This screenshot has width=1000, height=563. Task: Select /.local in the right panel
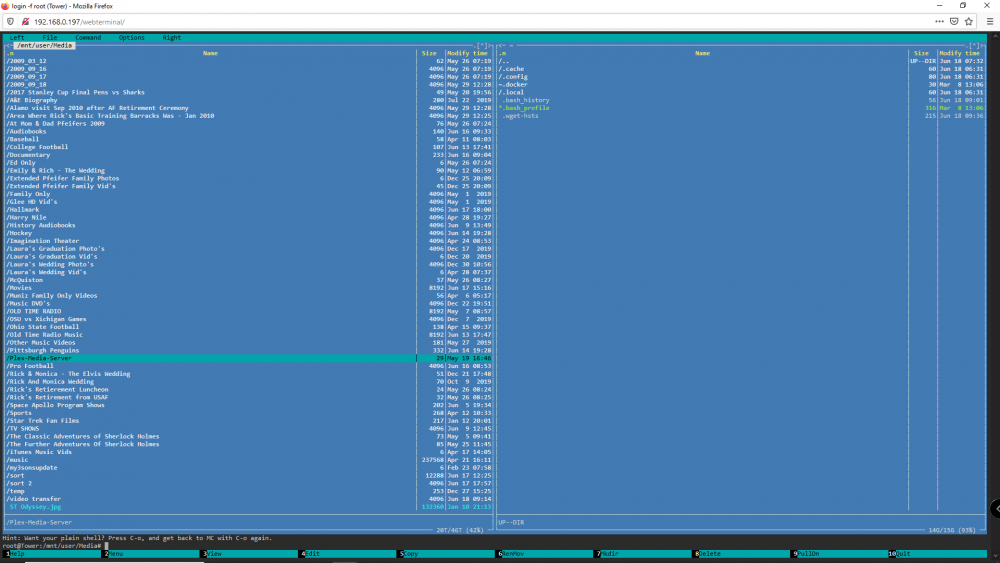(x=511, y=92)
